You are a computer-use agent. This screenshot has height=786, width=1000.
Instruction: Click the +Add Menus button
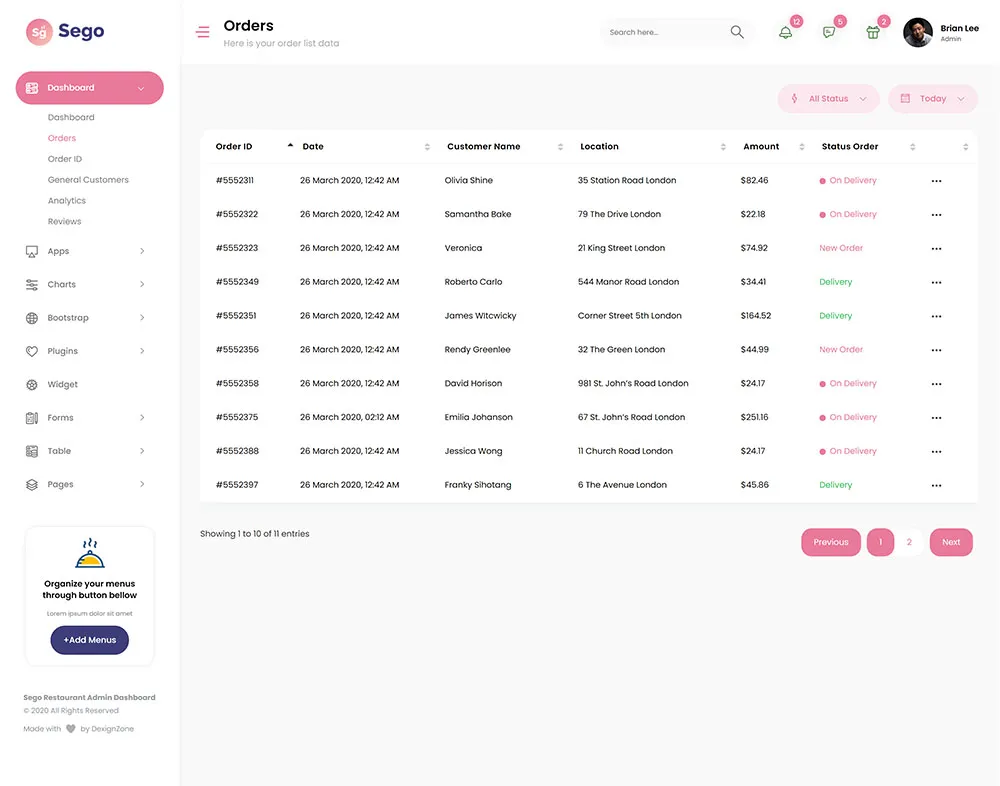89,640
